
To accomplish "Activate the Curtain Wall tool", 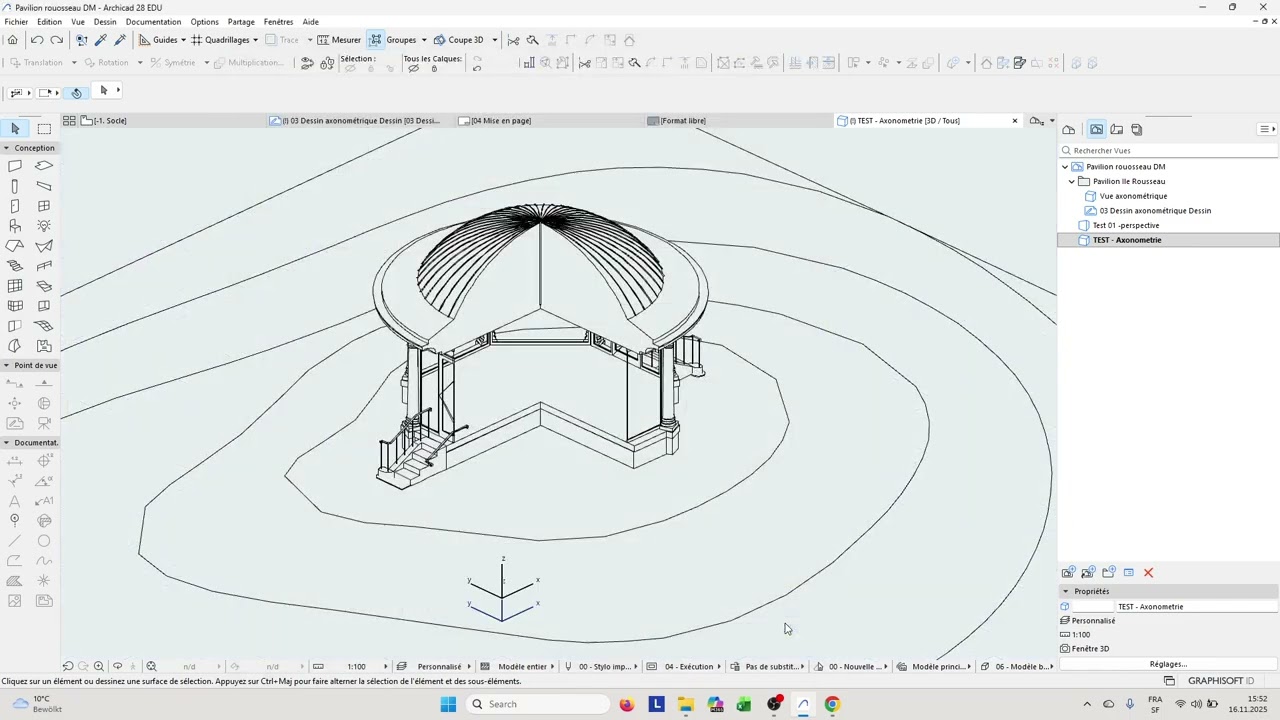I will 15,286.
